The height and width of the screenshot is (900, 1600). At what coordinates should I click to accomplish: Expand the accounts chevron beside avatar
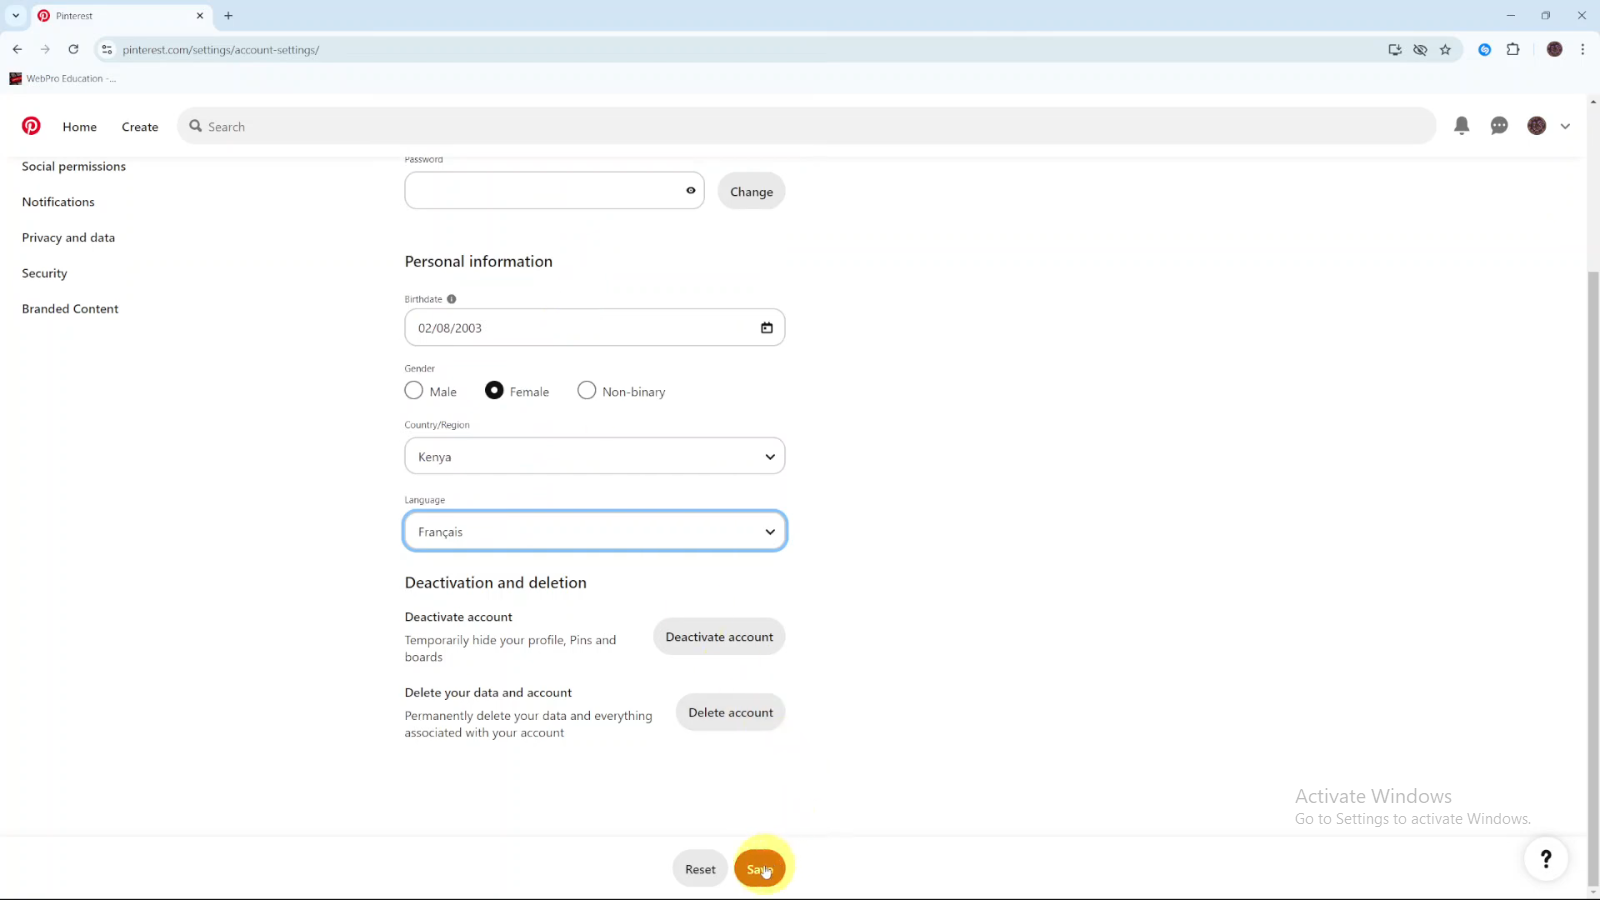[x=1565, y=126]
